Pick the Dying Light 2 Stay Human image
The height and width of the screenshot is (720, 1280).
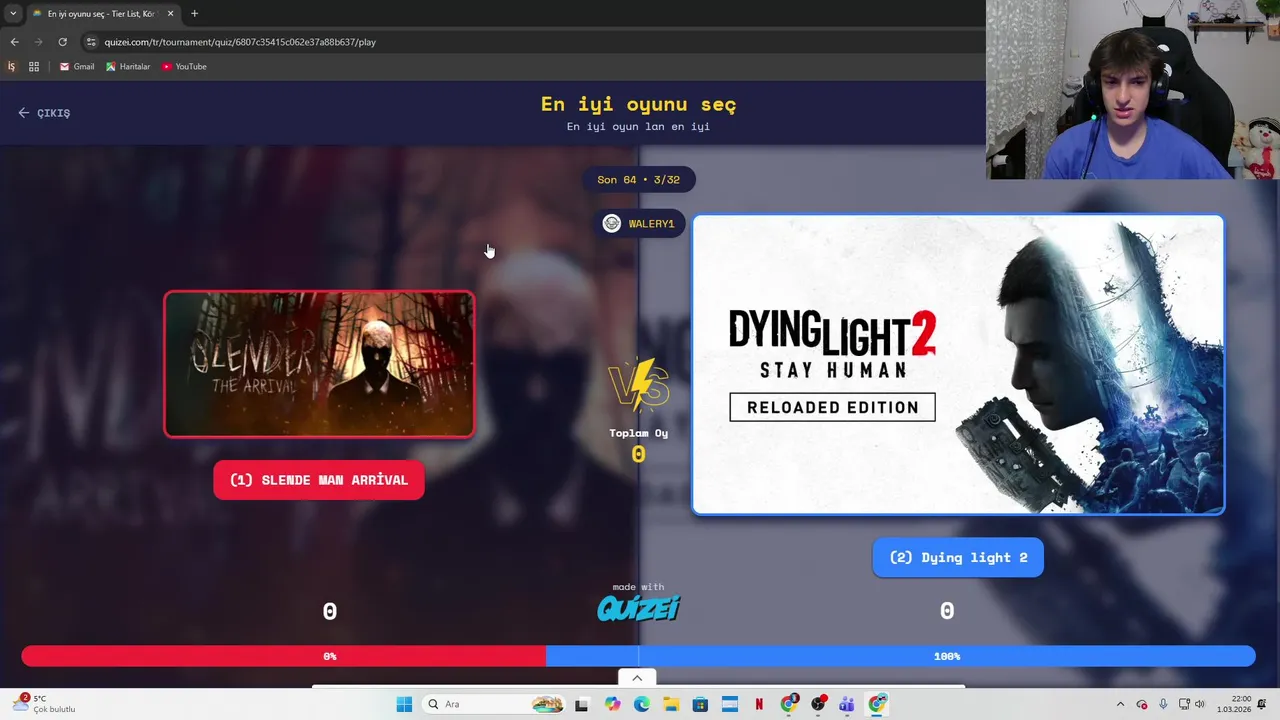[958, 365]
